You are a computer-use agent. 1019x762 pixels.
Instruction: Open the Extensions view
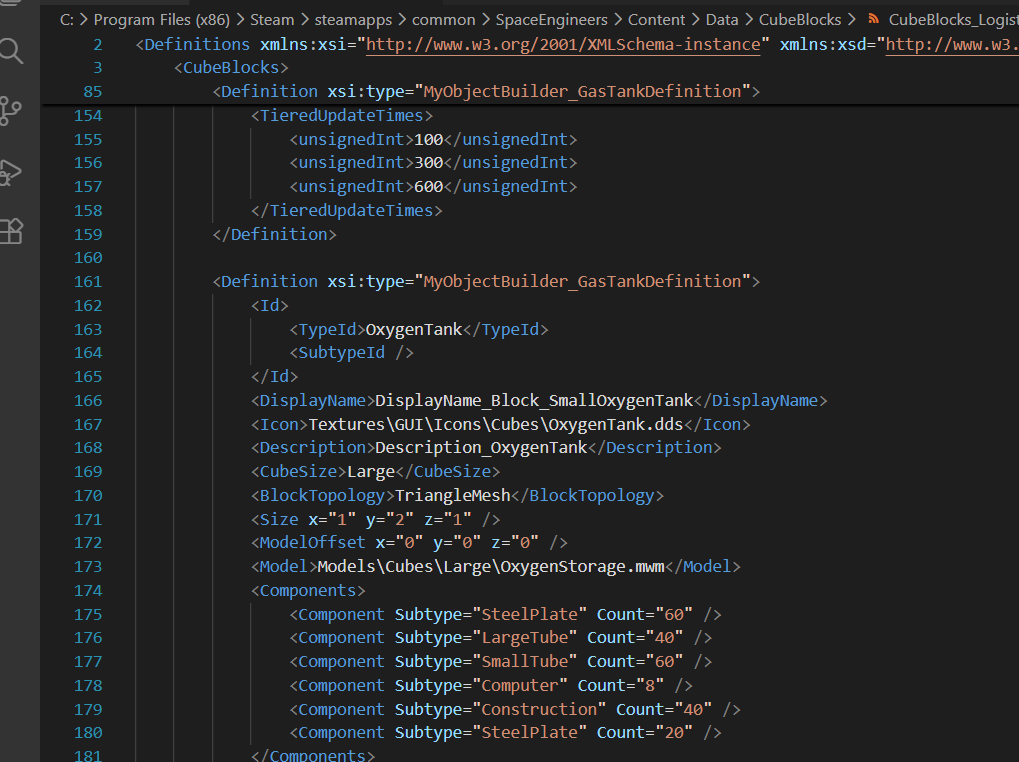pyautogui.click(x=12, y=231)
